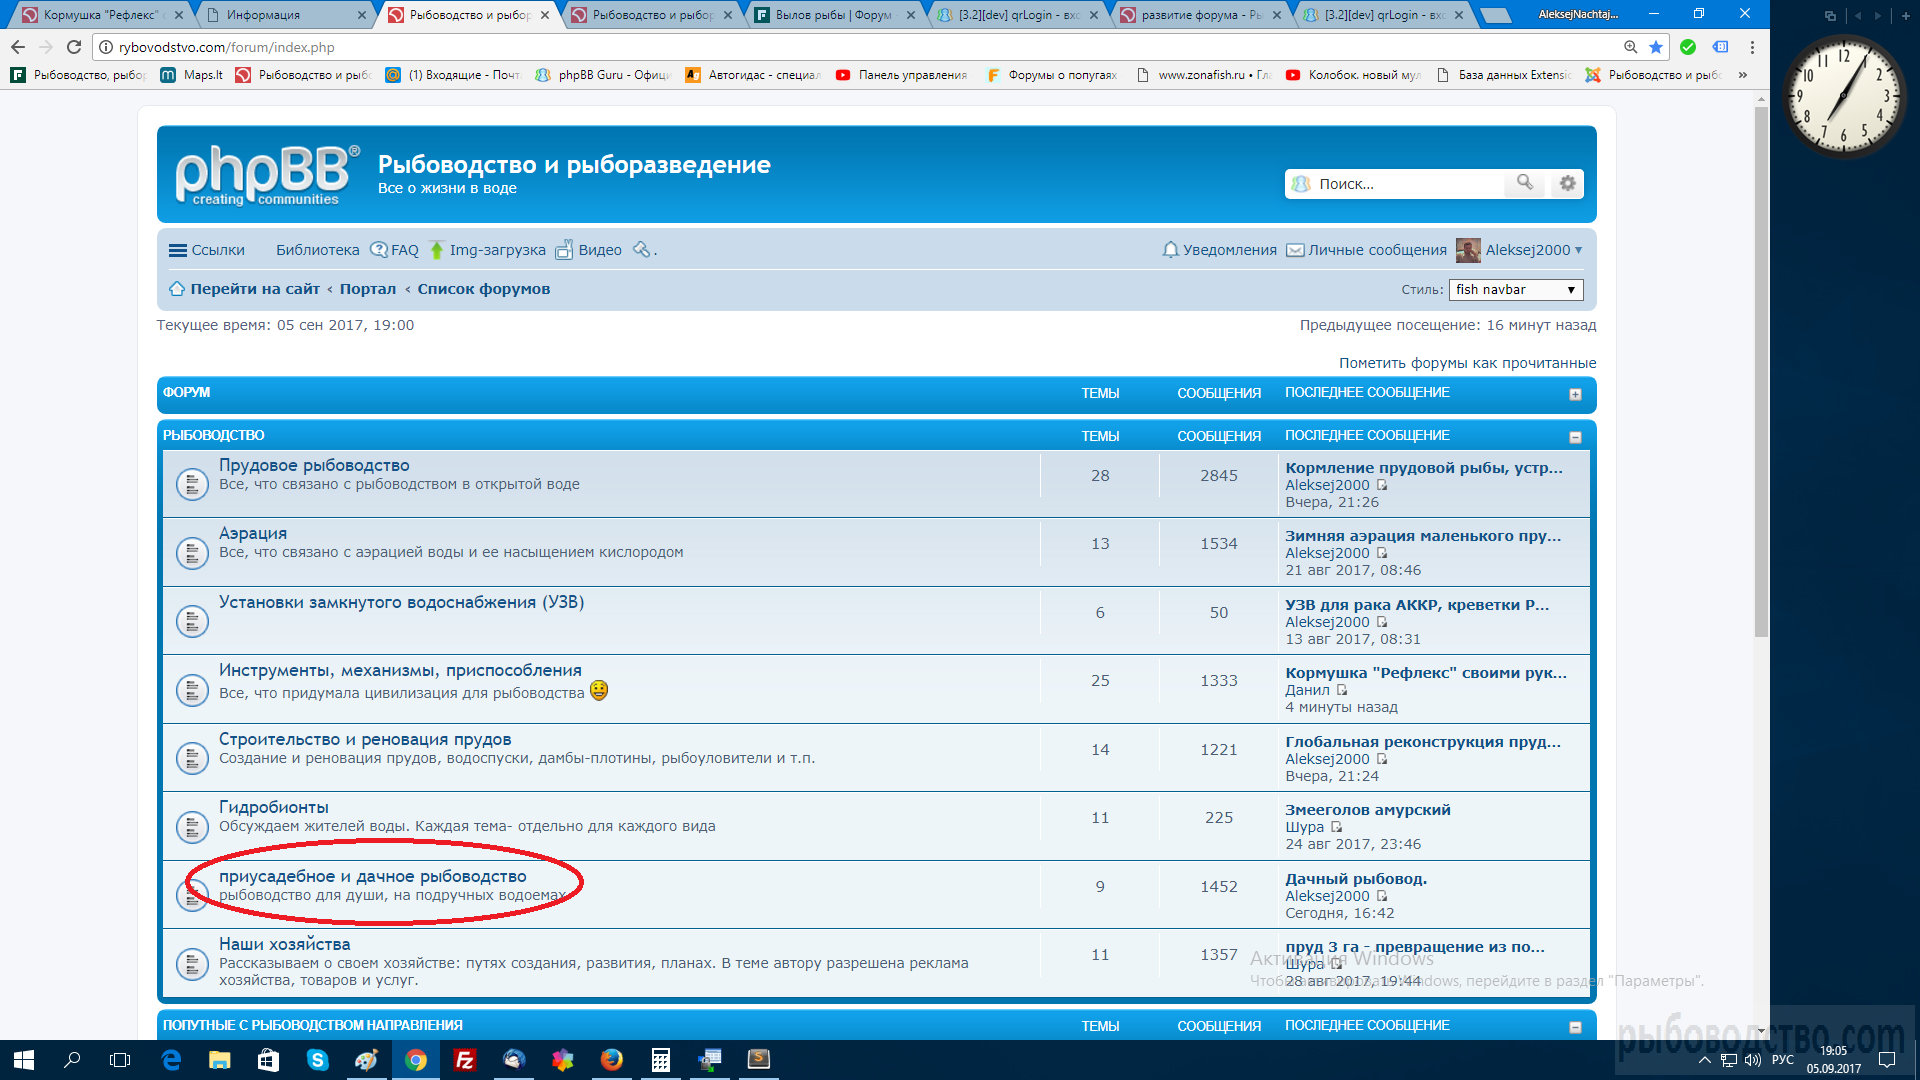Viewport: 1920px width, 1080px height.
Task: Click the Поиск search input field
Action: tap(1400, 184)
